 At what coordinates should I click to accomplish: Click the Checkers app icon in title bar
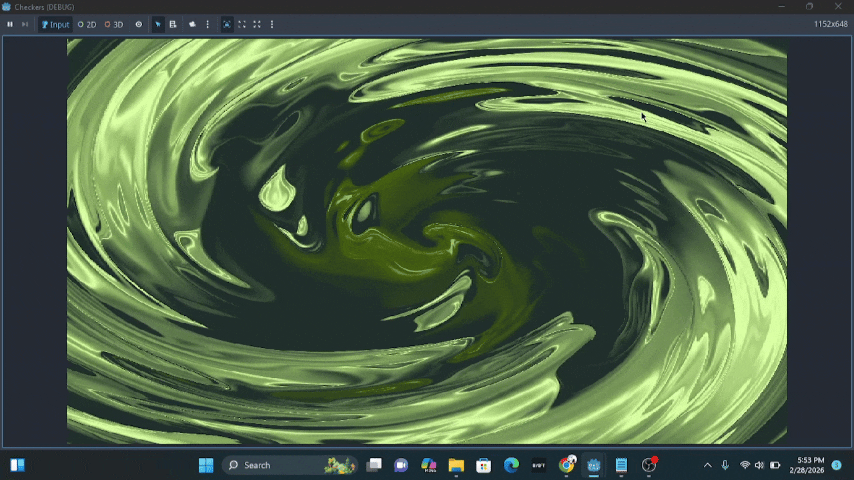pyautogui.click(x=7, y=7)
